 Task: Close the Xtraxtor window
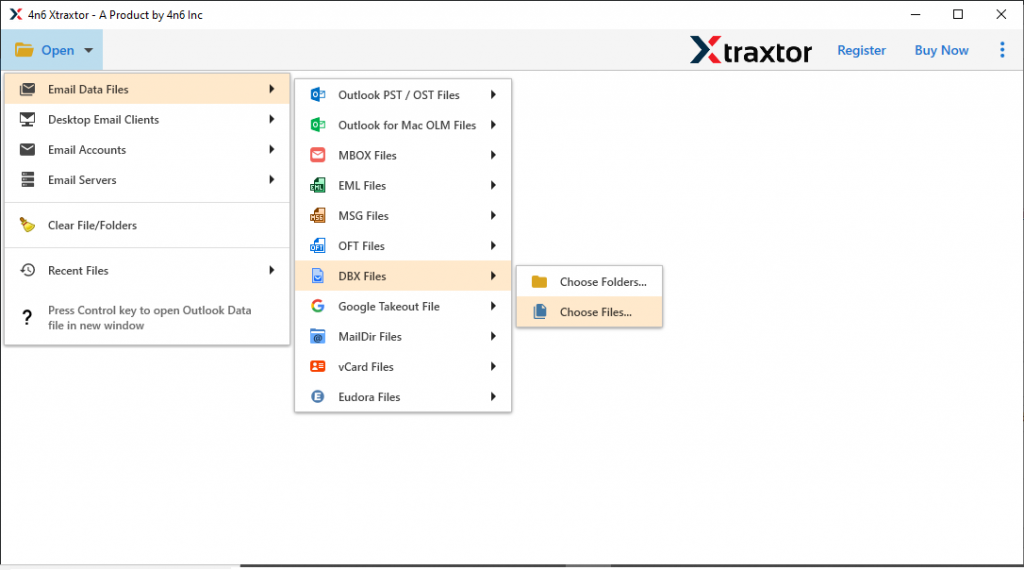tap(1001, 14)
